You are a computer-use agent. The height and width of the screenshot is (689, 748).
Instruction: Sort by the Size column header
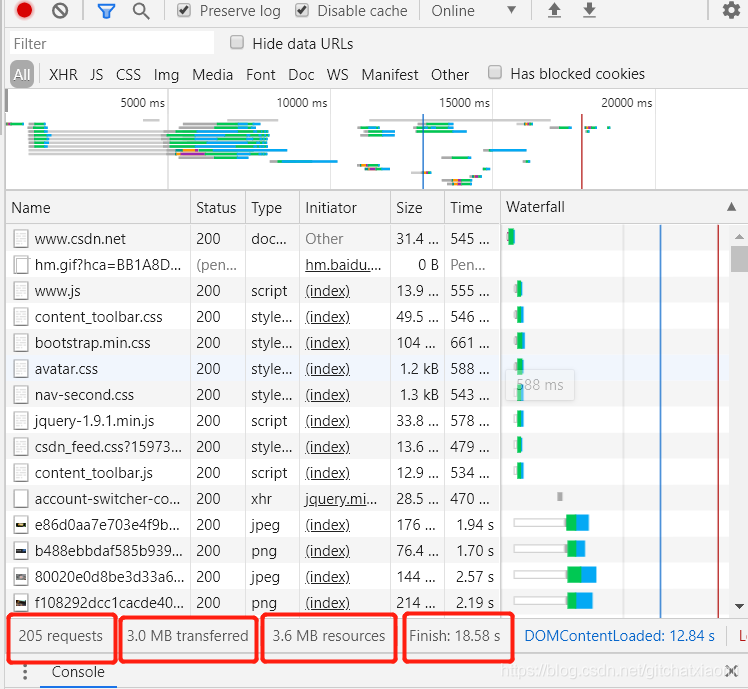[417, 208]
